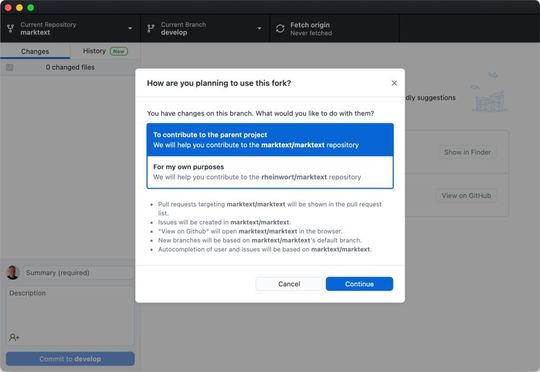Viewport: 540px width, 372px height.
Task: Click the branch icon next to develop
Action: [x=150, y=28]
